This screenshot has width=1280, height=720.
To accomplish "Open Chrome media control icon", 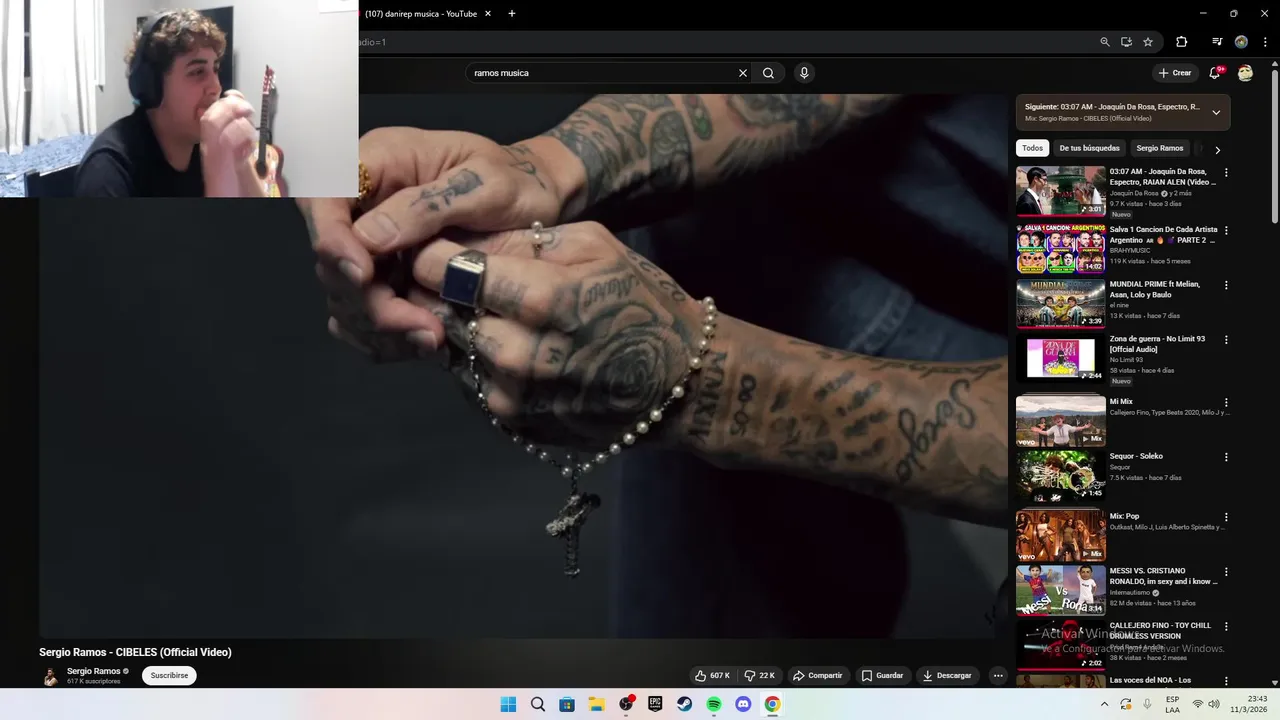I will click(1217, 42).
